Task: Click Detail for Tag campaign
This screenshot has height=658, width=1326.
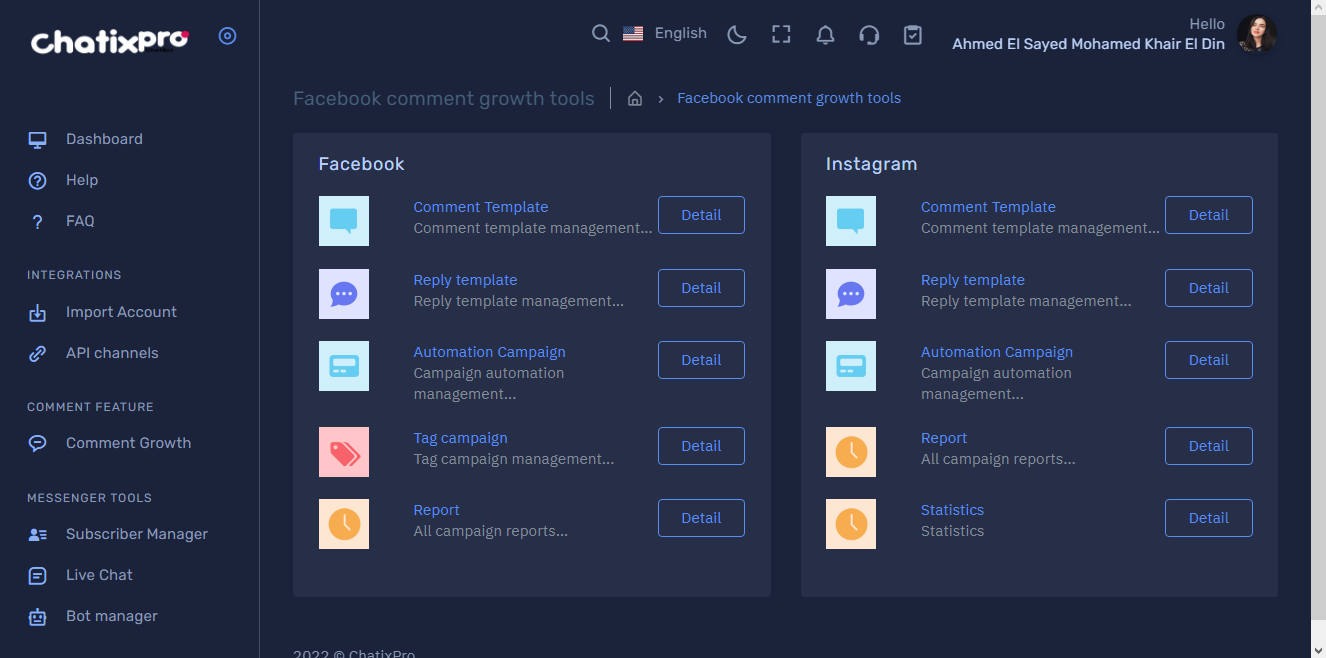Action: coord(701,446)
